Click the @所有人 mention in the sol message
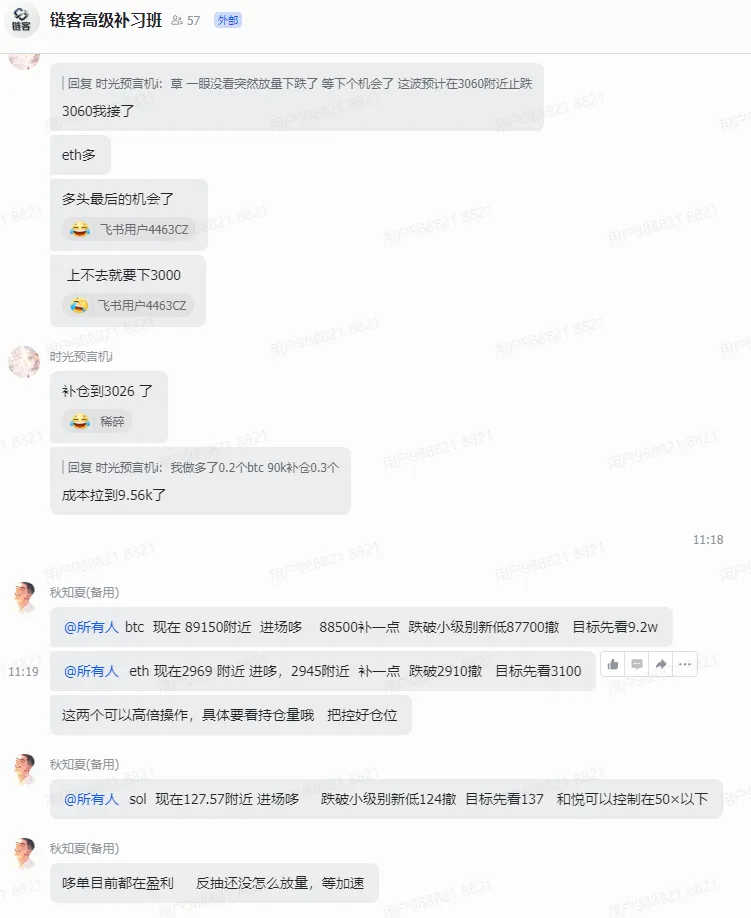 coord(91,799)
